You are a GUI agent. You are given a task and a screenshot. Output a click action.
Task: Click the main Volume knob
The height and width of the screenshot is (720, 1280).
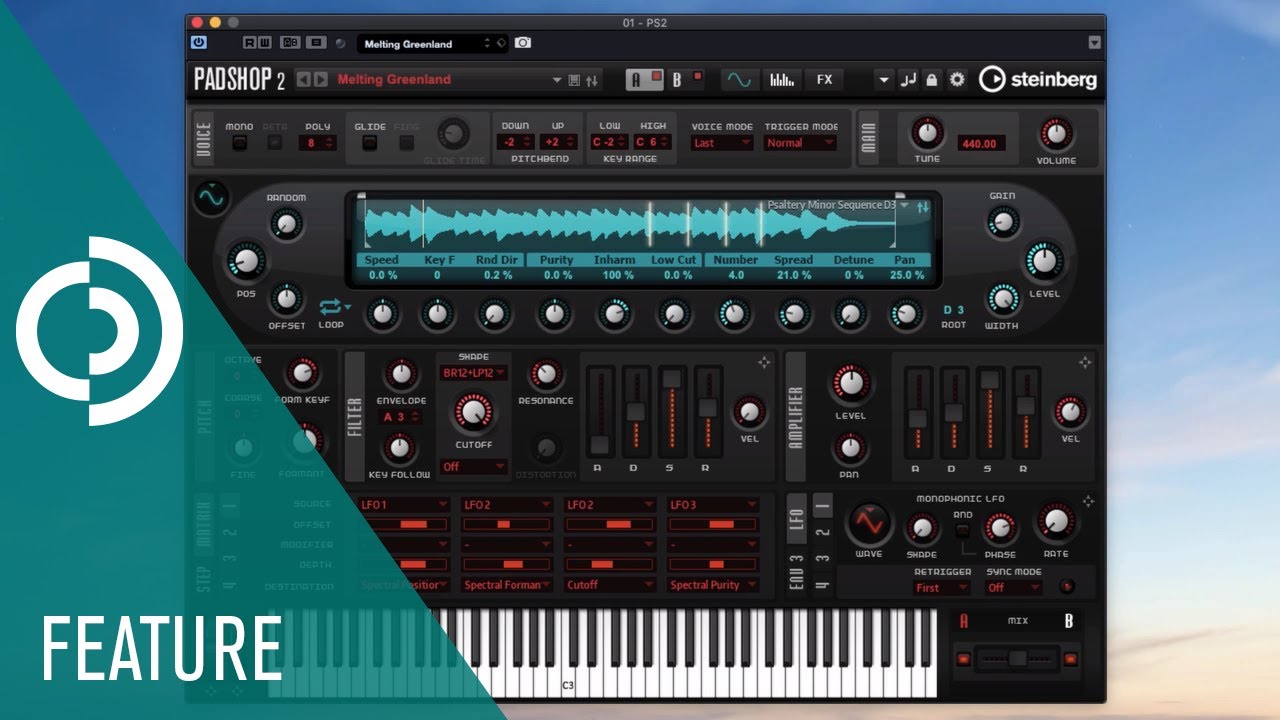click(1055, 133)
